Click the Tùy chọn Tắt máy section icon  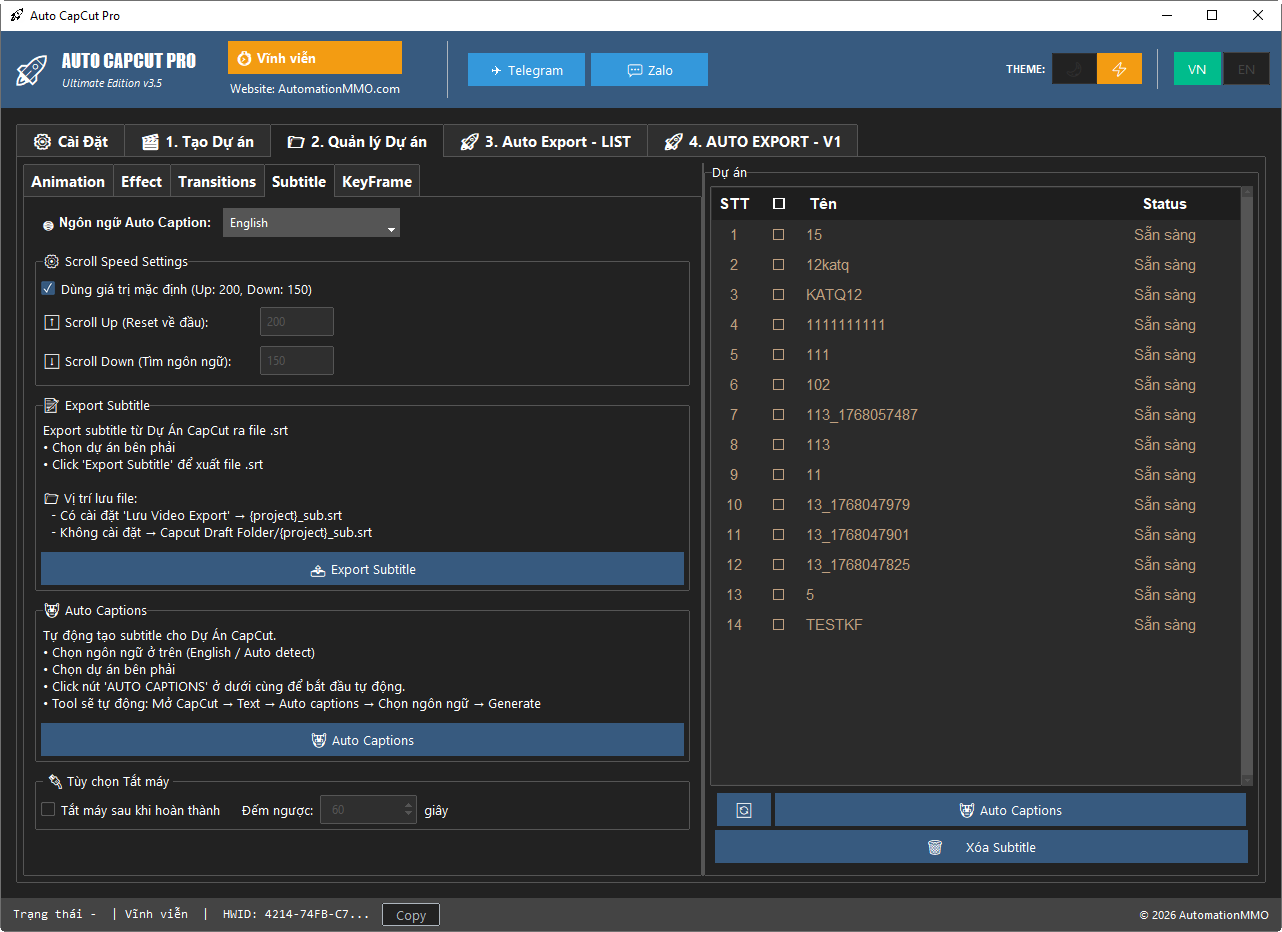tap(55, 781)
